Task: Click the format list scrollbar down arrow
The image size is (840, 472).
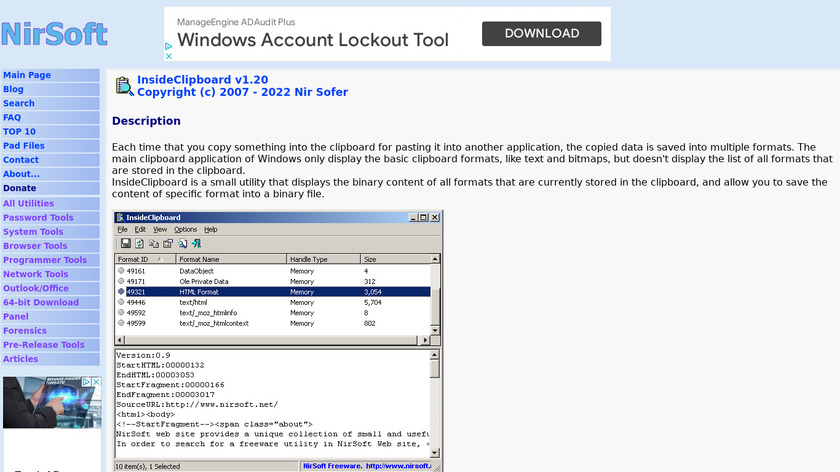Action: [x=435, y=331]
